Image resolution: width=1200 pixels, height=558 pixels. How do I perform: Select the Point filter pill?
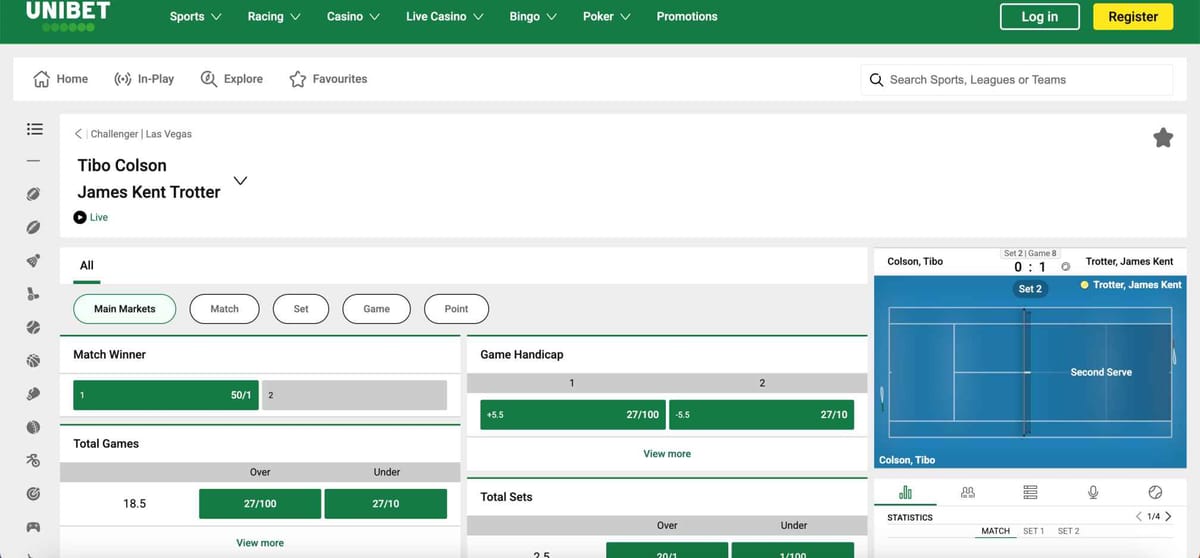(x=456, y=309)
